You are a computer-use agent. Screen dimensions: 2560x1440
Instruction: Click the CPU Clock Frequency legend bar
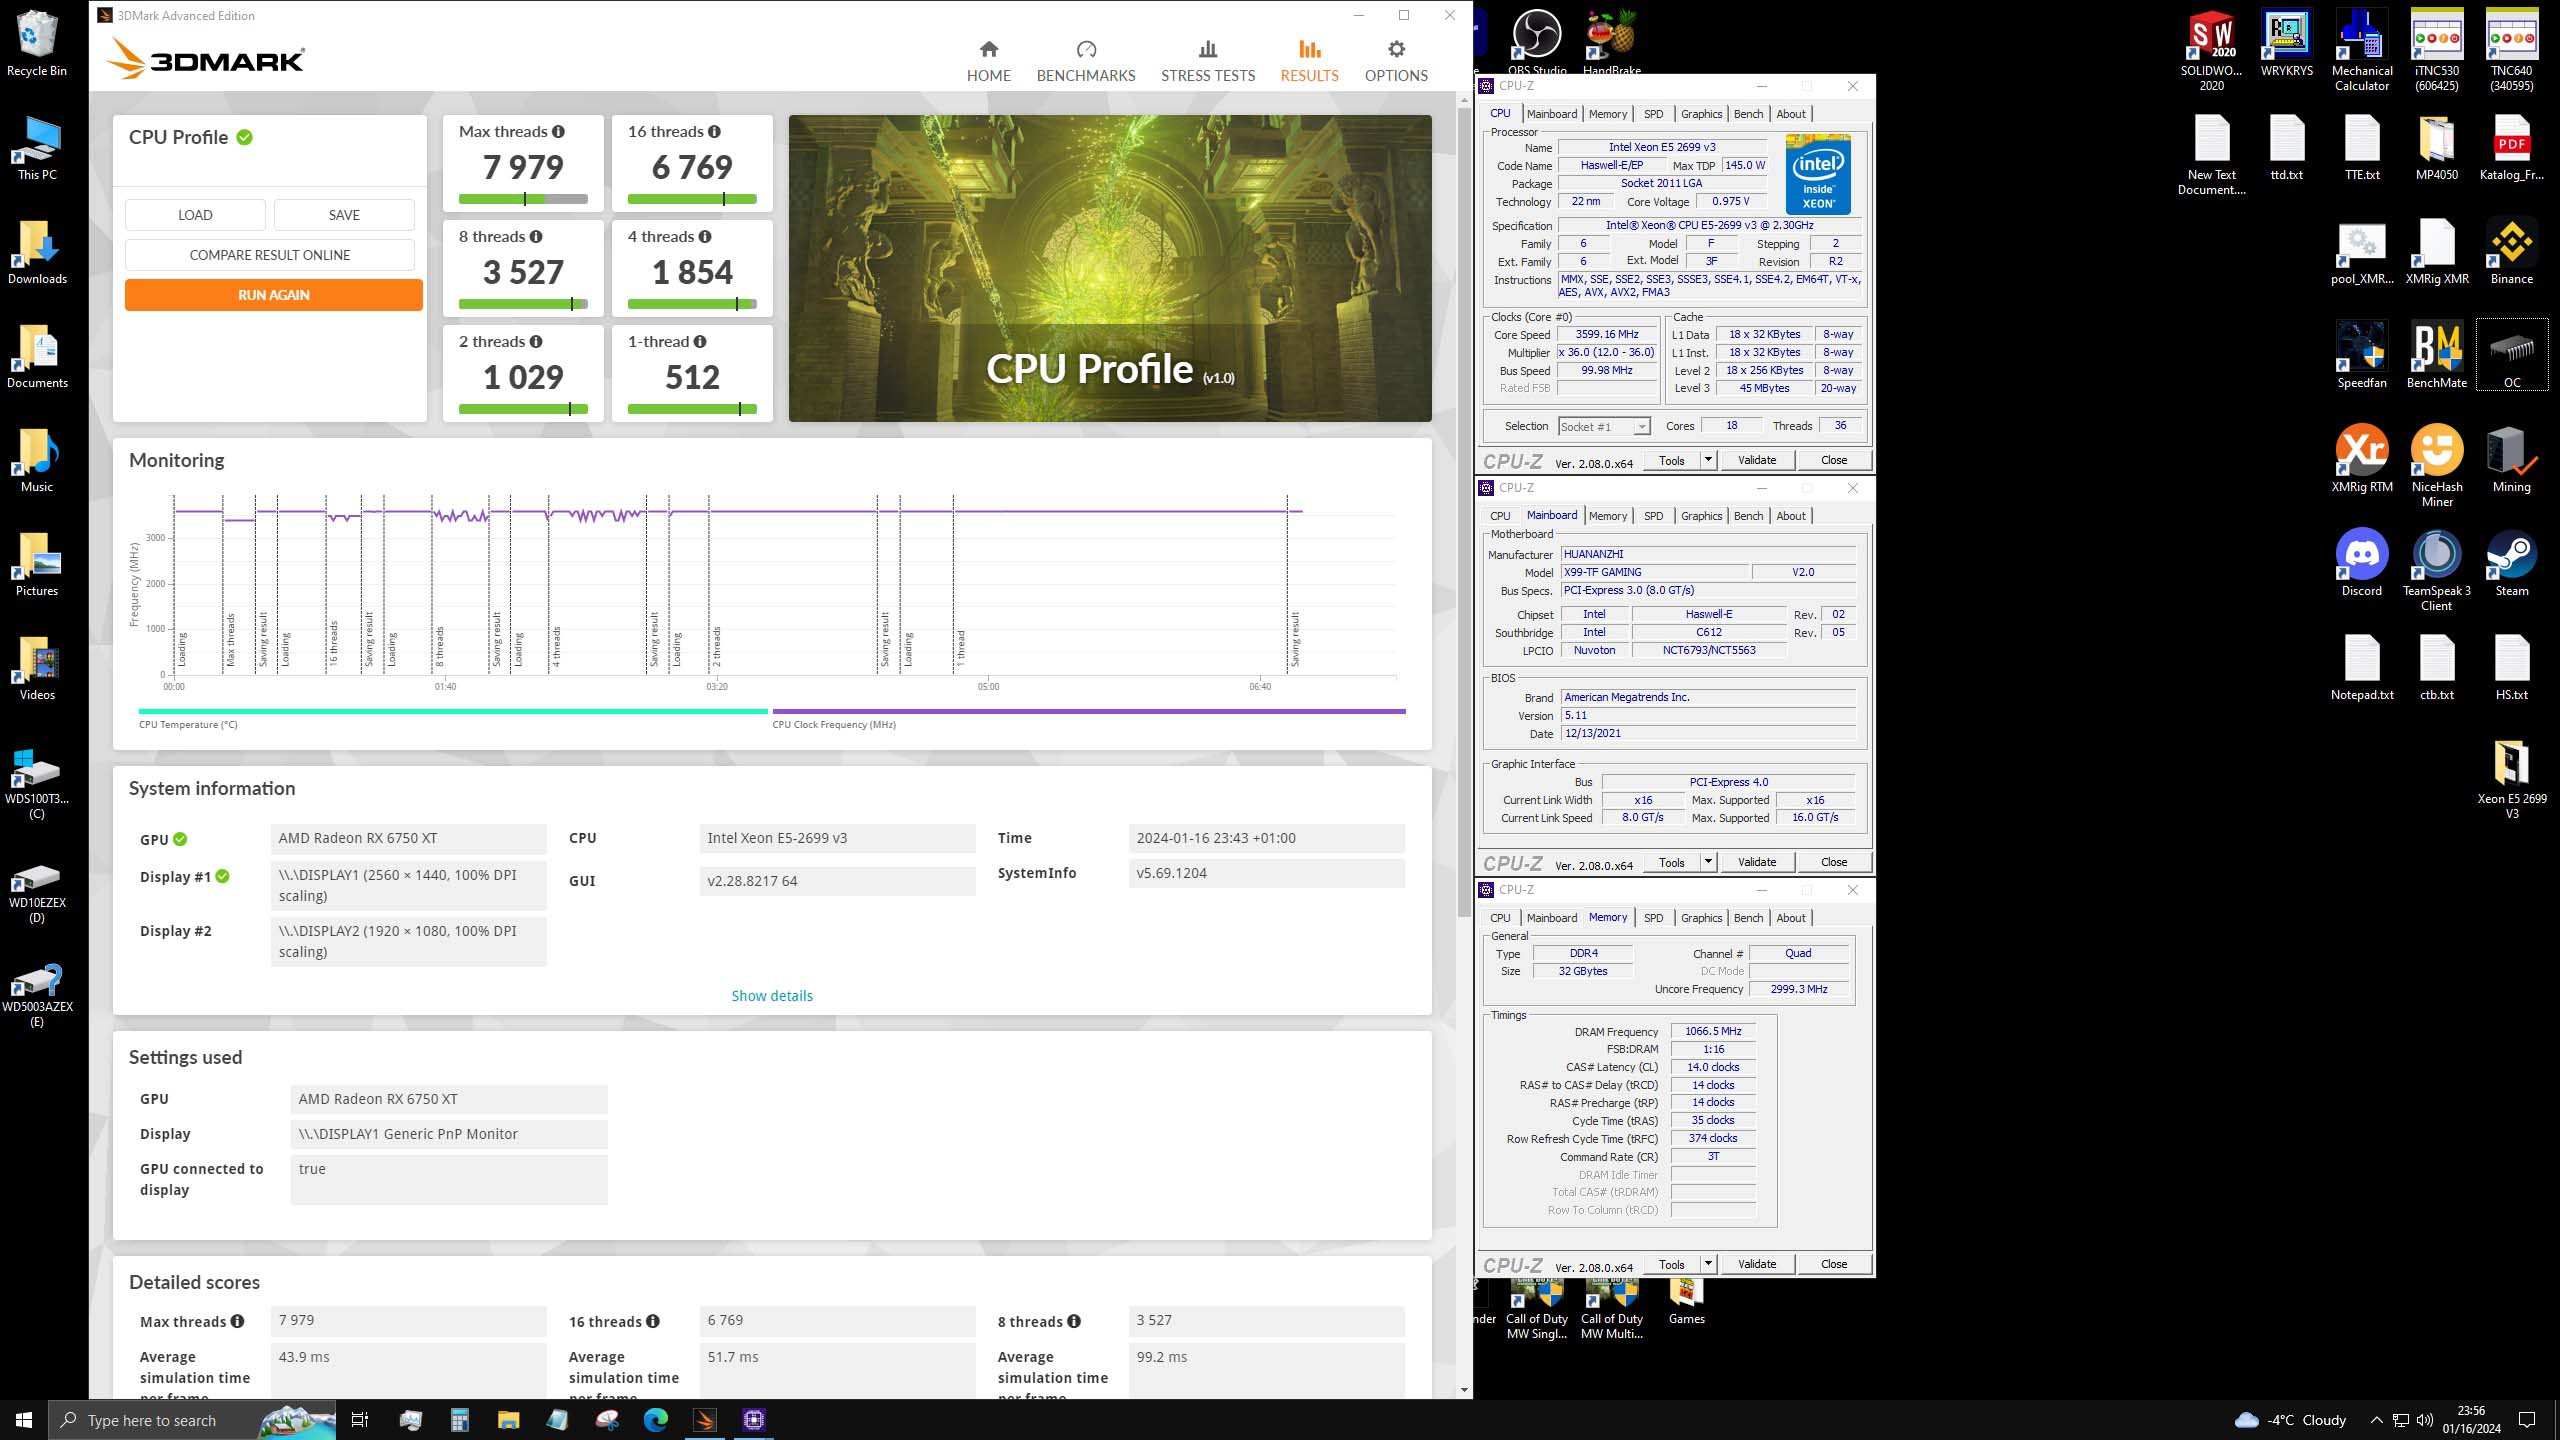coord(1089,711)
